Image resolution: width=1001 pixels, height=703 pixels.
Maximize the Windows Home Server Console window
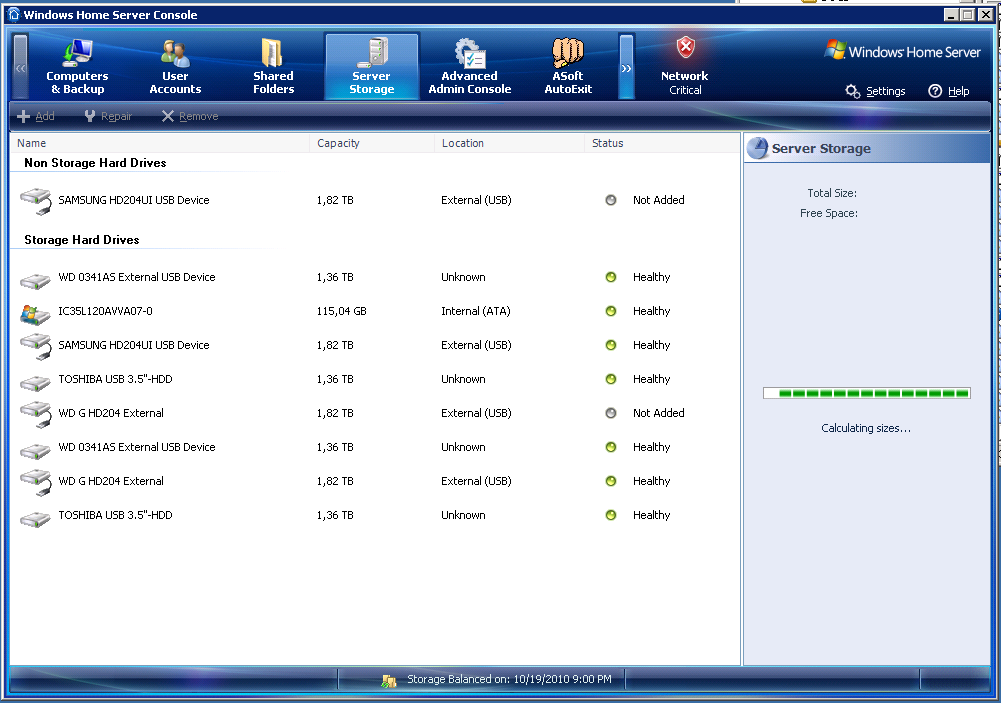point(968,14)
